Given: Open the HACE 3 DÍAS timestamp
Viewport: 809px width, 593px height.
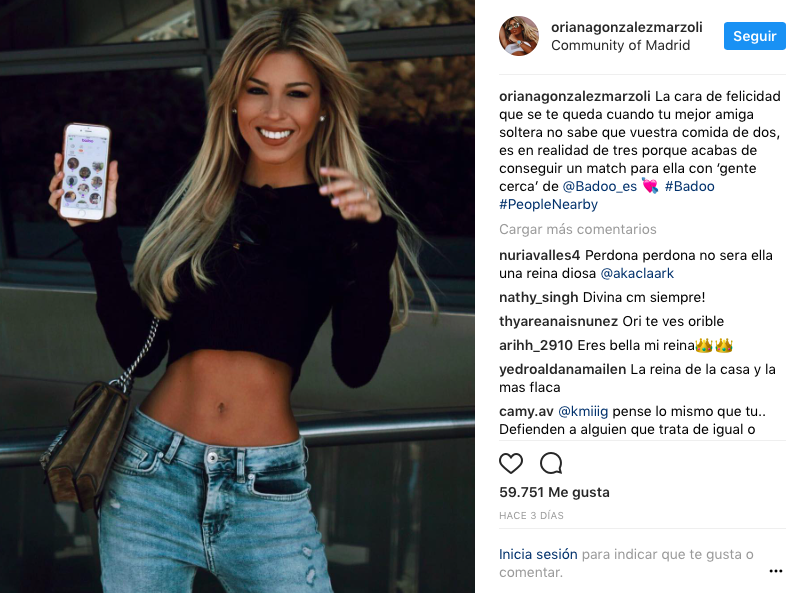Looking at the screenshot, I should click(x=531, y=516).
